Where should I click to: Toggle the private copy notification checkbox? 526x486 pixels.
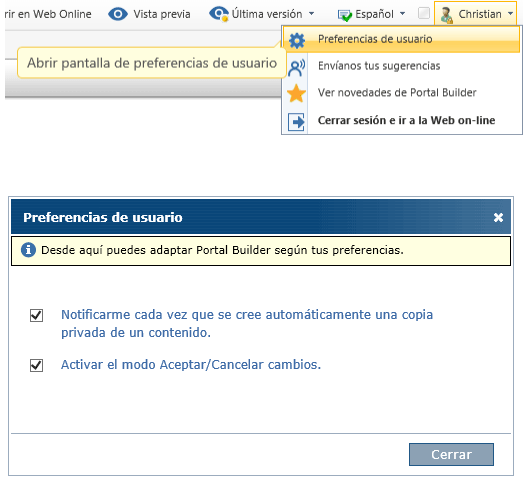[37, 315]
